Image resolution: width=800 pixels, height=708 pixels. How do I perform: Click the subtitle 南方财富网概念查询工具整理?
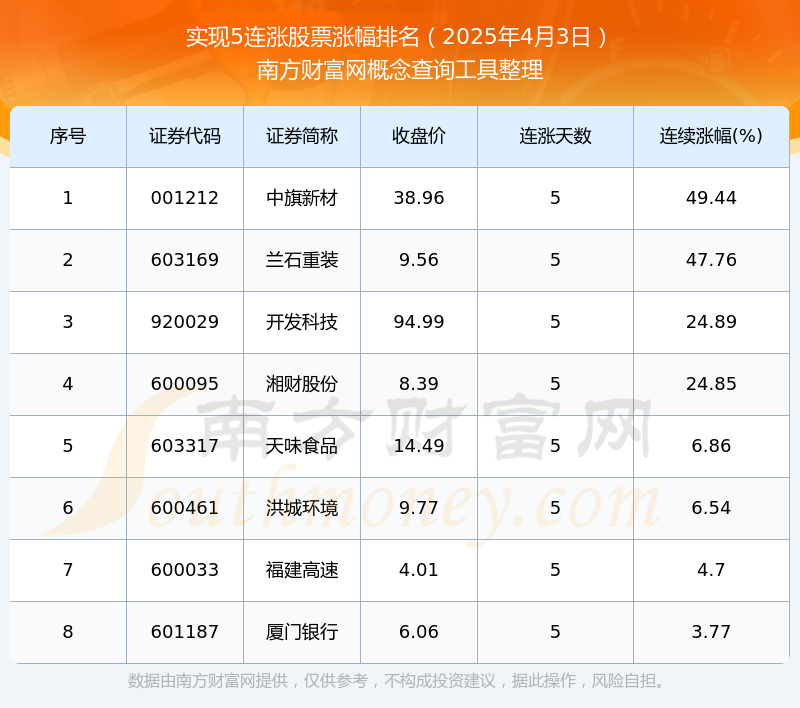click(400, 70)
